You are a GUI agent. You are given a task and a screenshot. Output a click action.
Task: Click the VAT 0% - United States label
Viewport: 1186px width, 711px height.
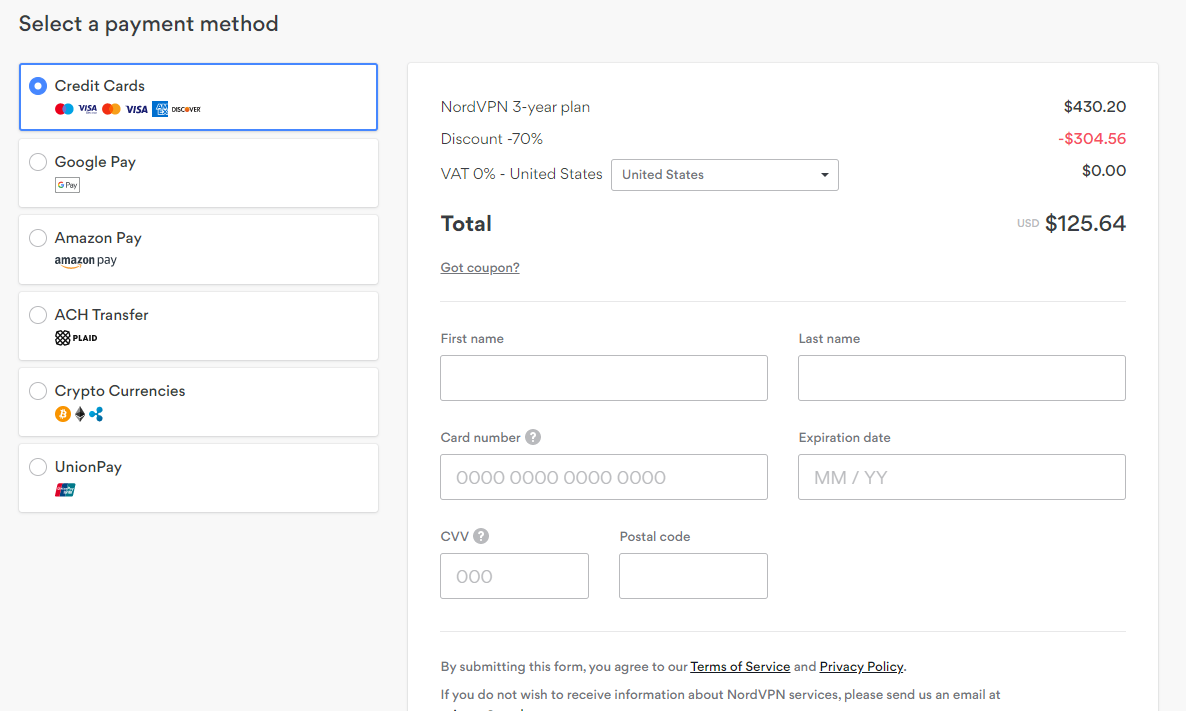[x=521, y=174]
